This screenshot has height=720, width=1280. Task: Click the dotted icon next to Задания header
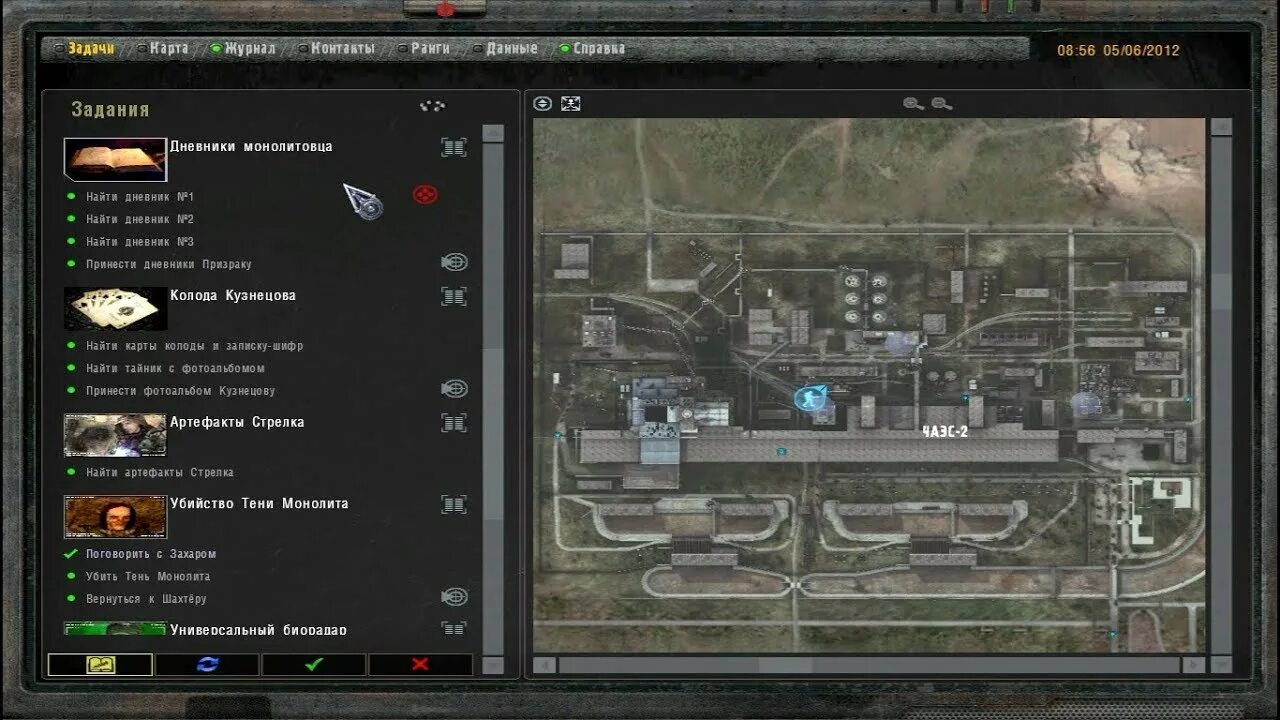point(432,105)
